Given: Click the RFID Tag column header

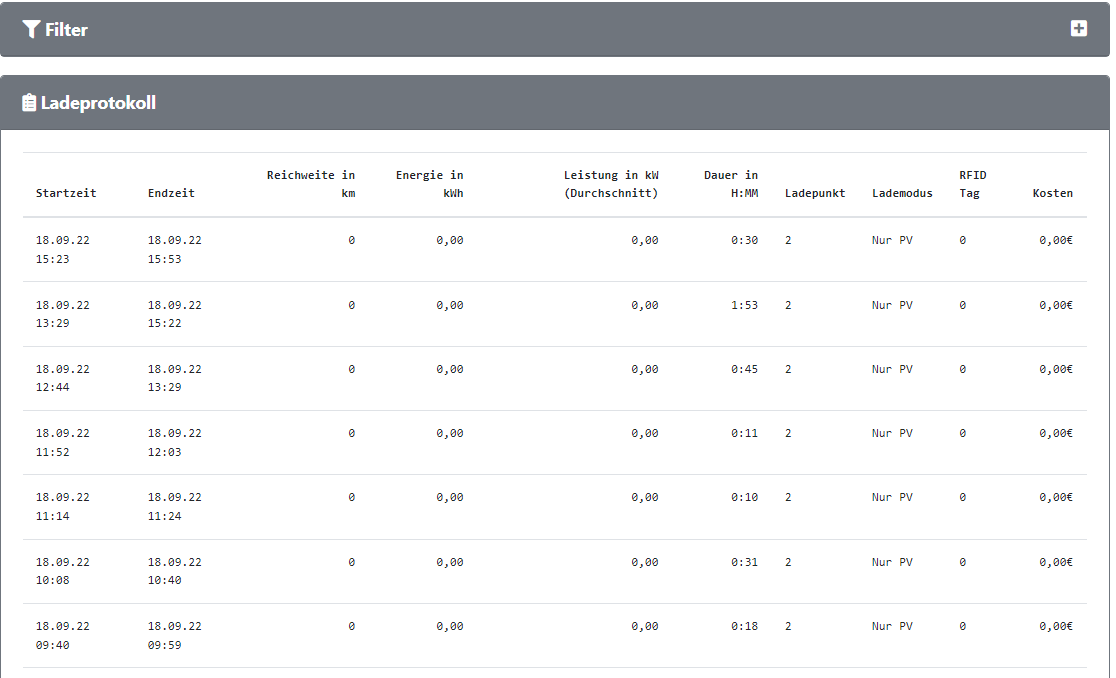Looking at the screenshot, I should pyautogui.click(x=972, y=184).
